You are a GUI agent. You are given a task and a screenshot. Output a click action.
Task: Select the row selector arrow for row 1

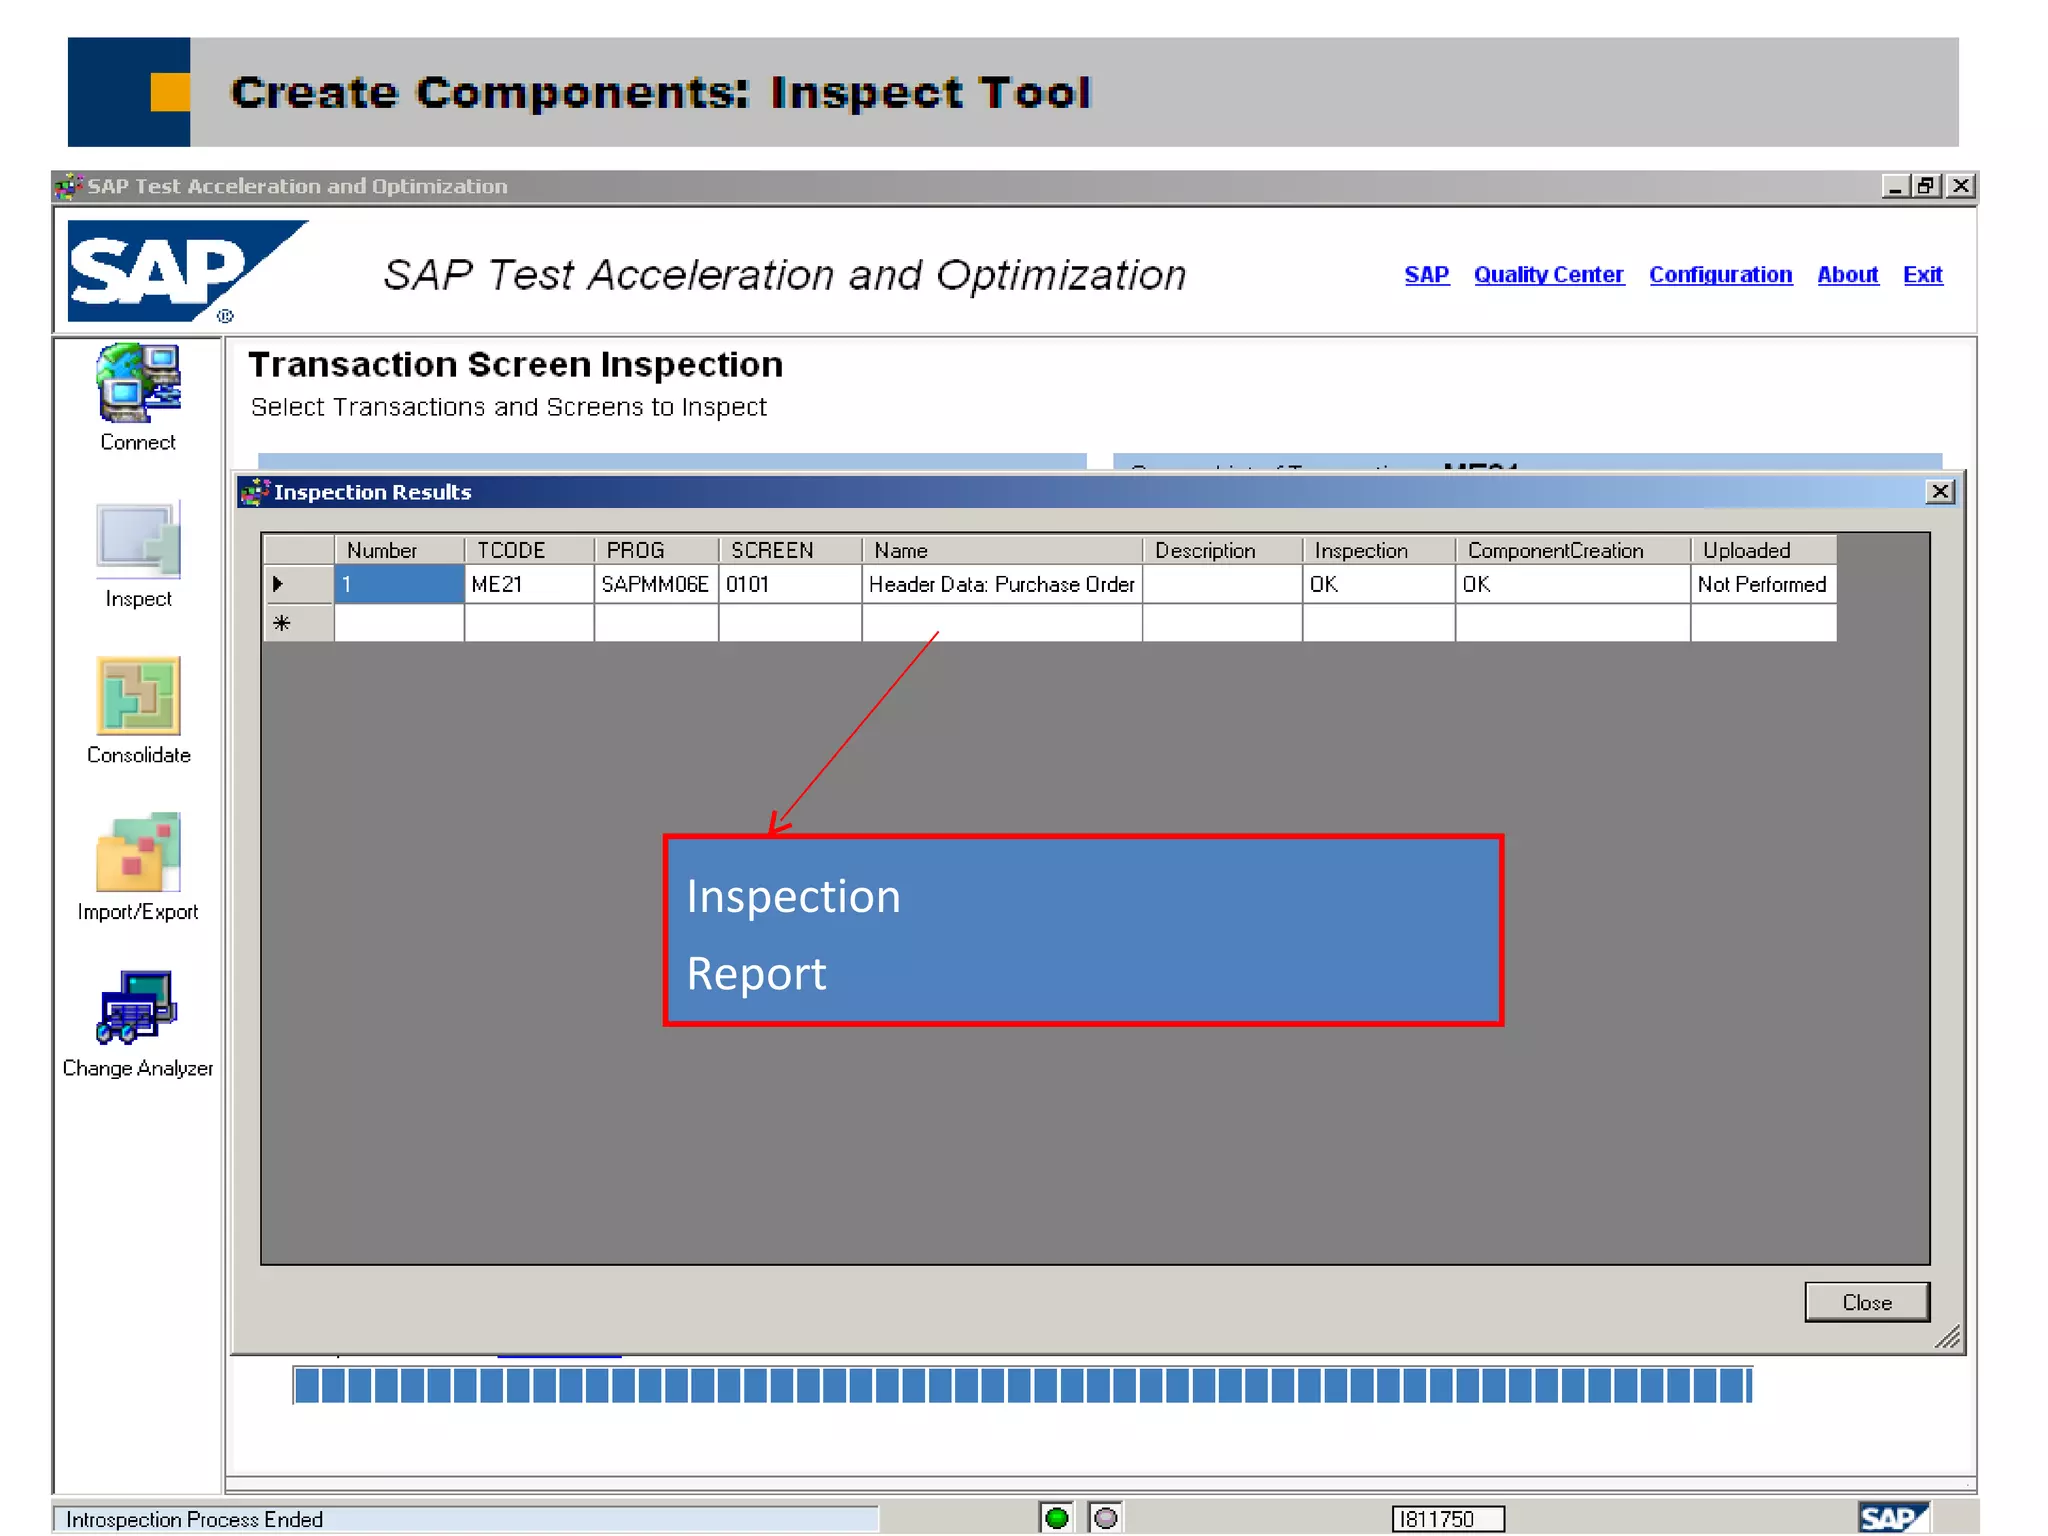pyautogui.click(x=298, y=584)
